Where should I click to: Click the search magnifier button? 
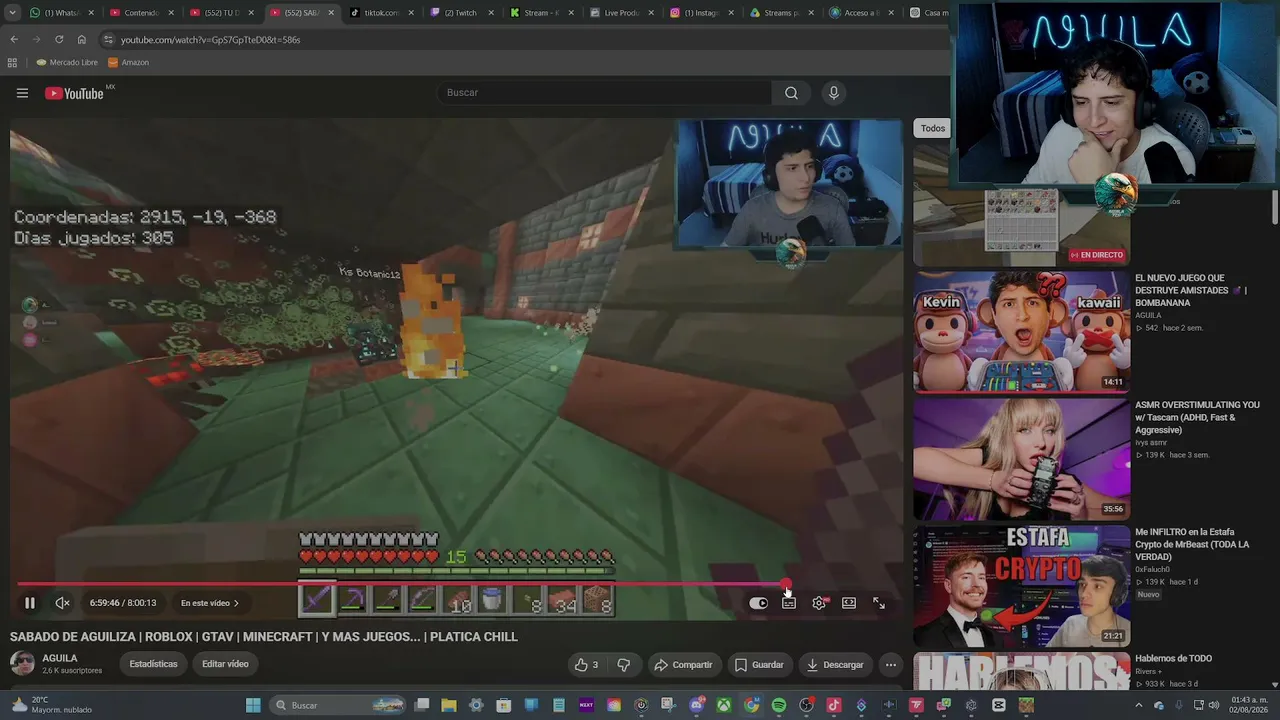791,93
